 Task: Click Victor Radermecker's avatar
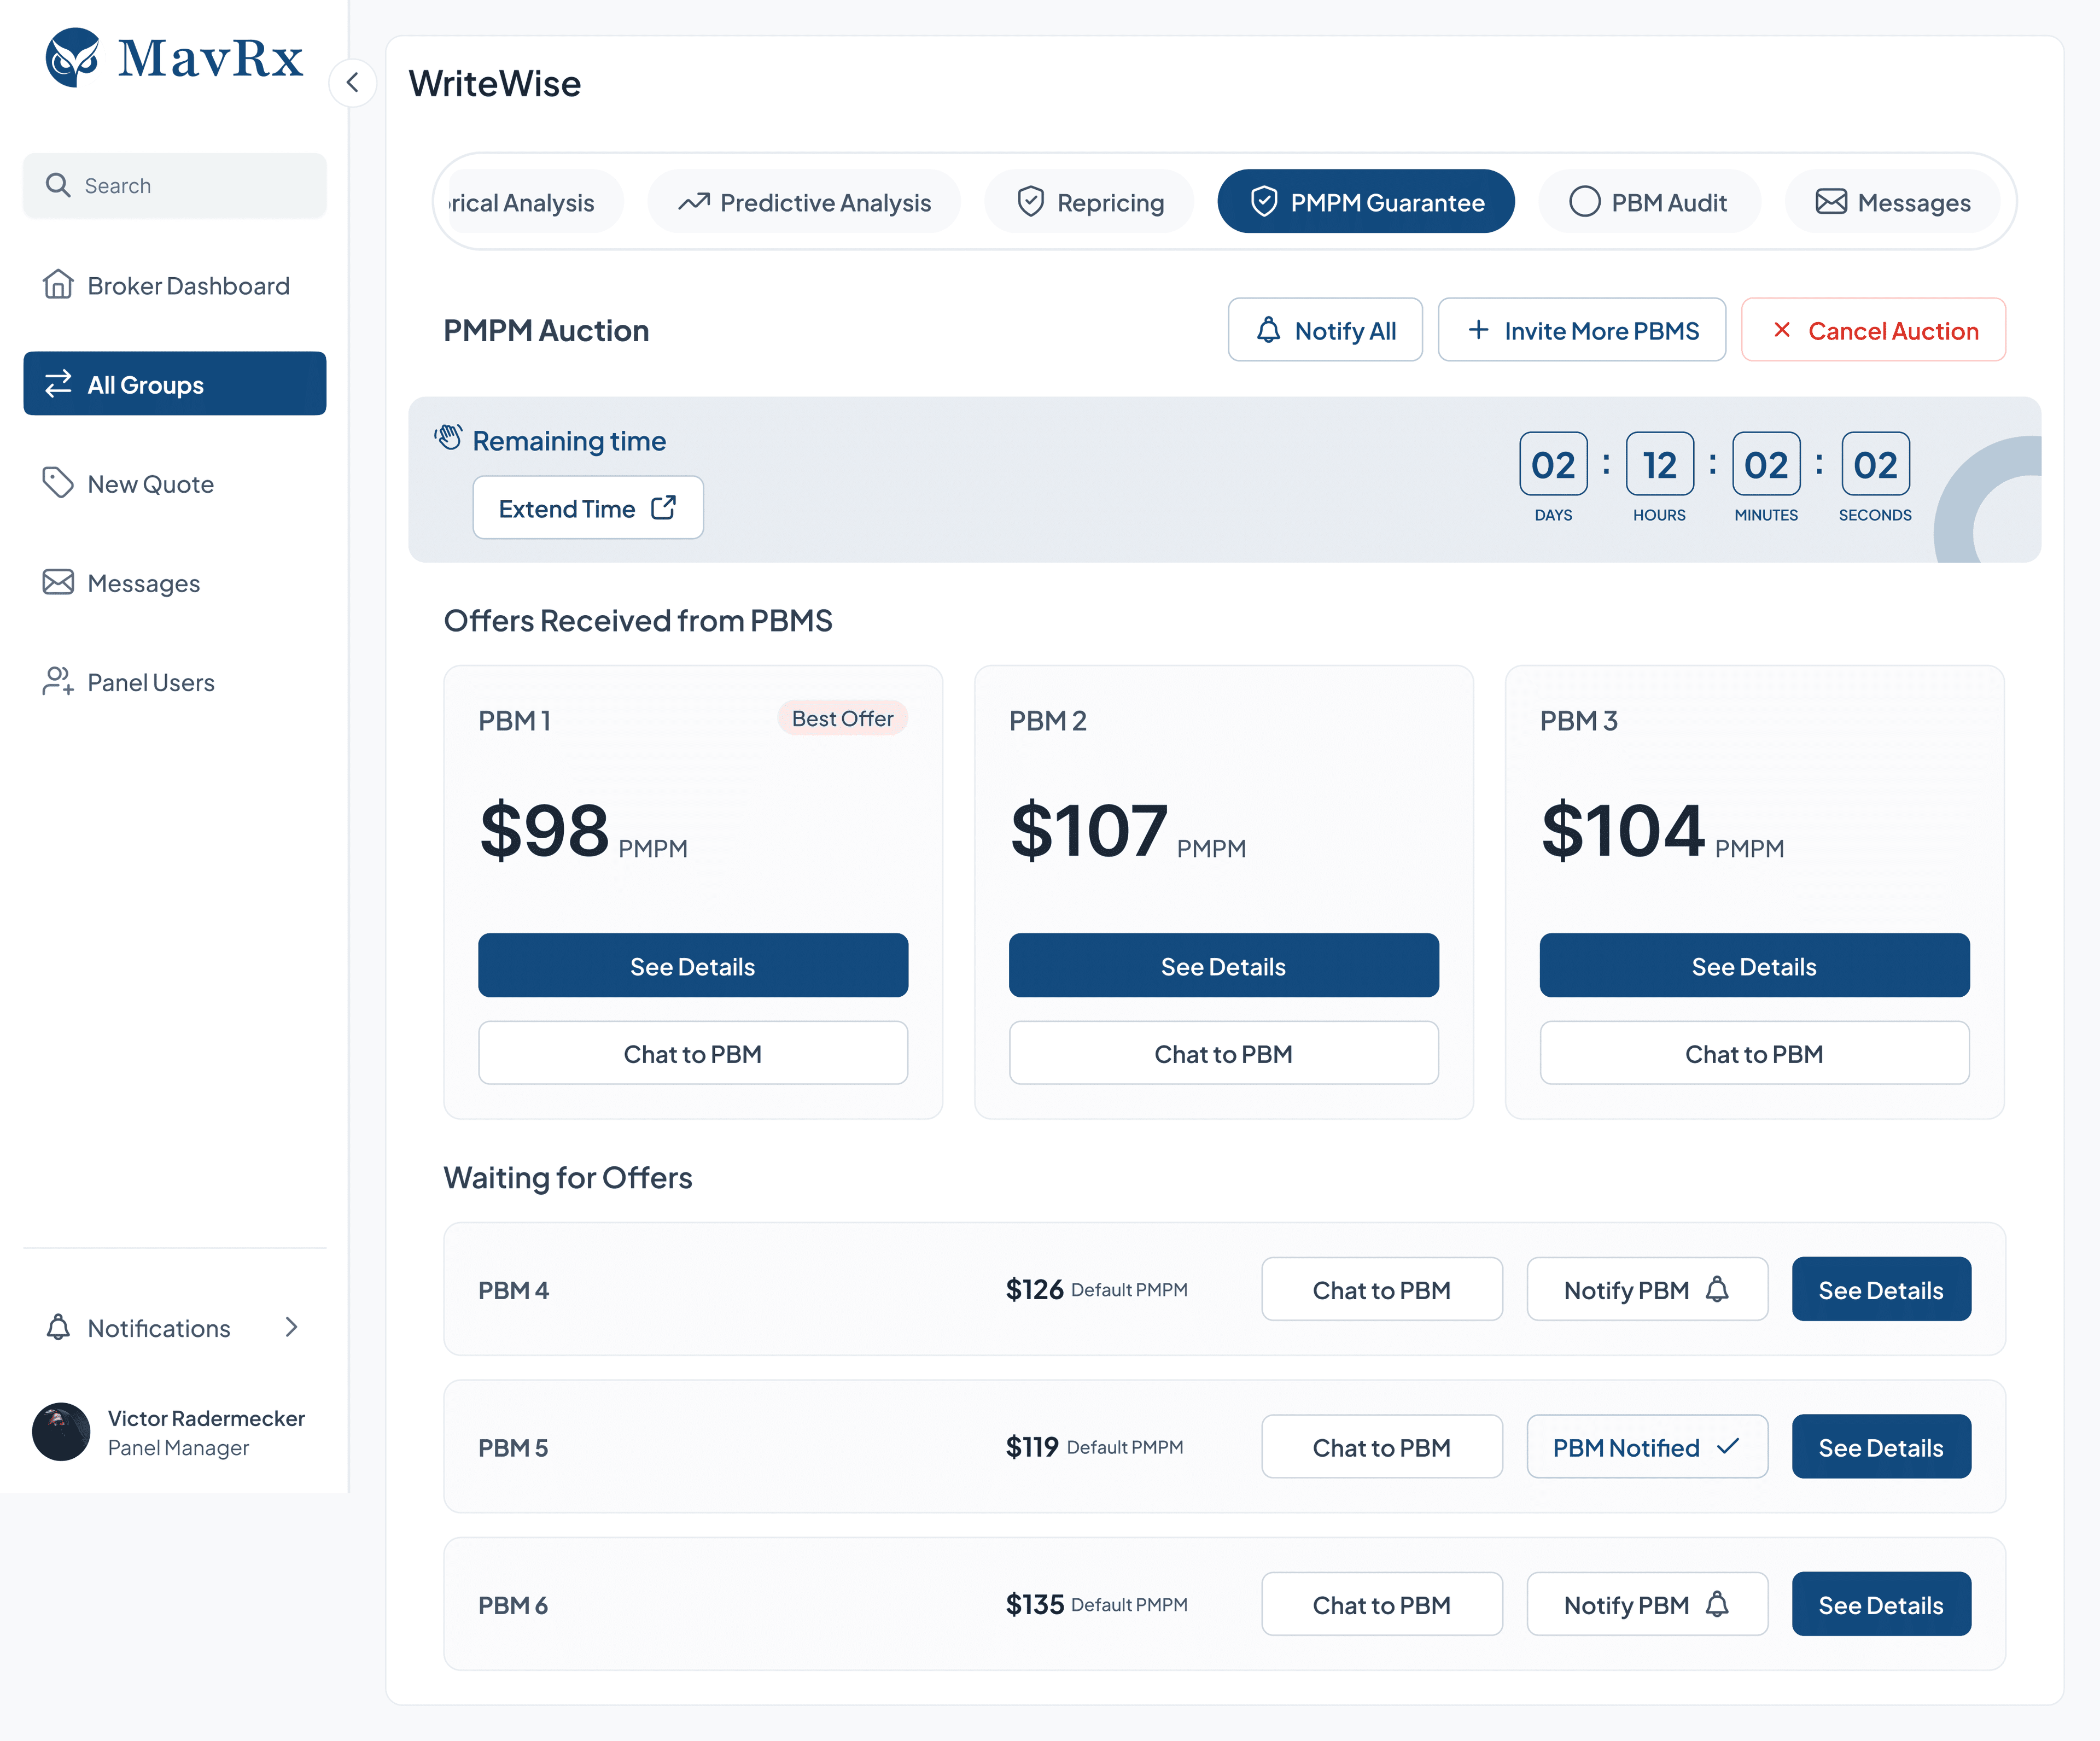point(61,1431)
